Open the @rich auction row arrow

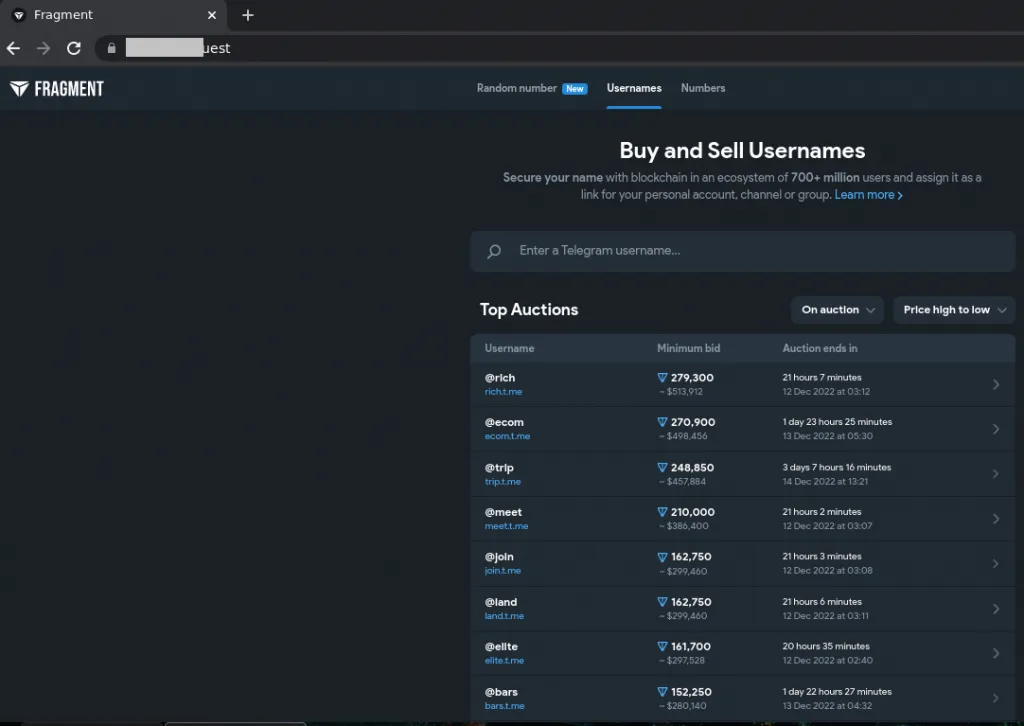tap(995, 384)
